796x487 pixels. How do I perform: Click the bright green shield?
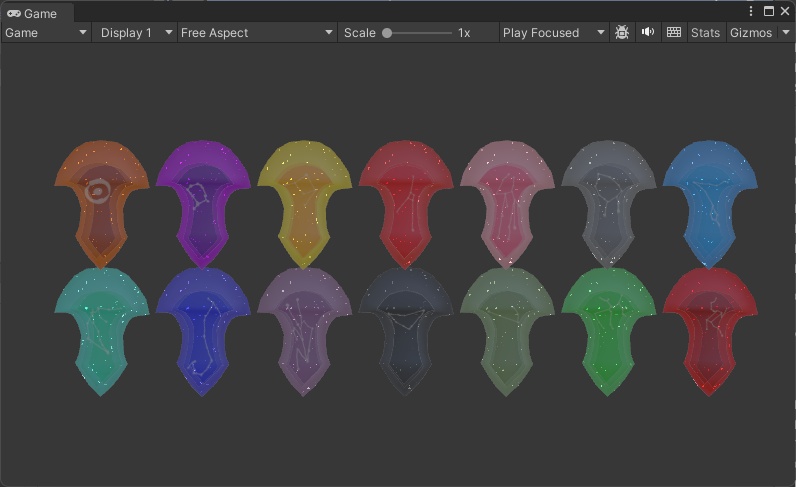point(609,332)
